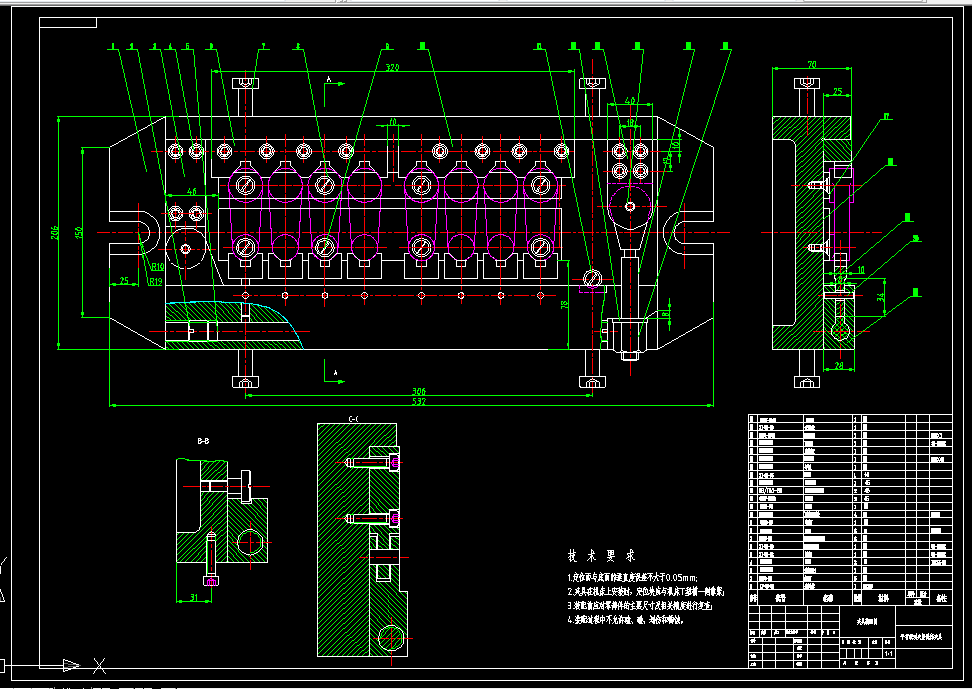The width and height of the screenshot is (972, 689).
Task: Click part balloon number 7
Action: point(263,45)
